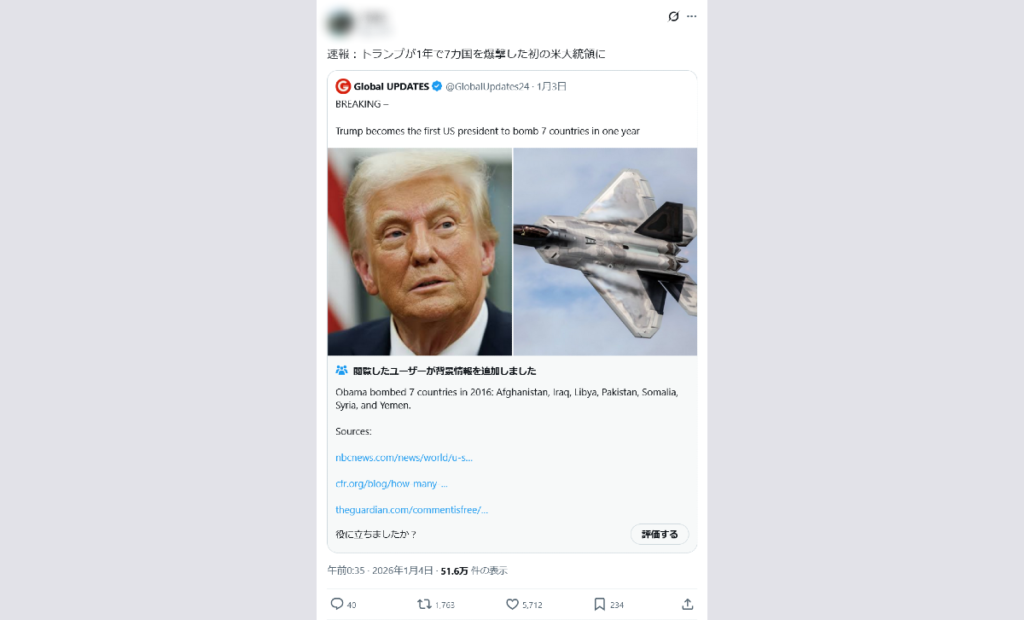Like the post with heart icon
This screenshot has height=620, width=1024.
coord(513,604)
